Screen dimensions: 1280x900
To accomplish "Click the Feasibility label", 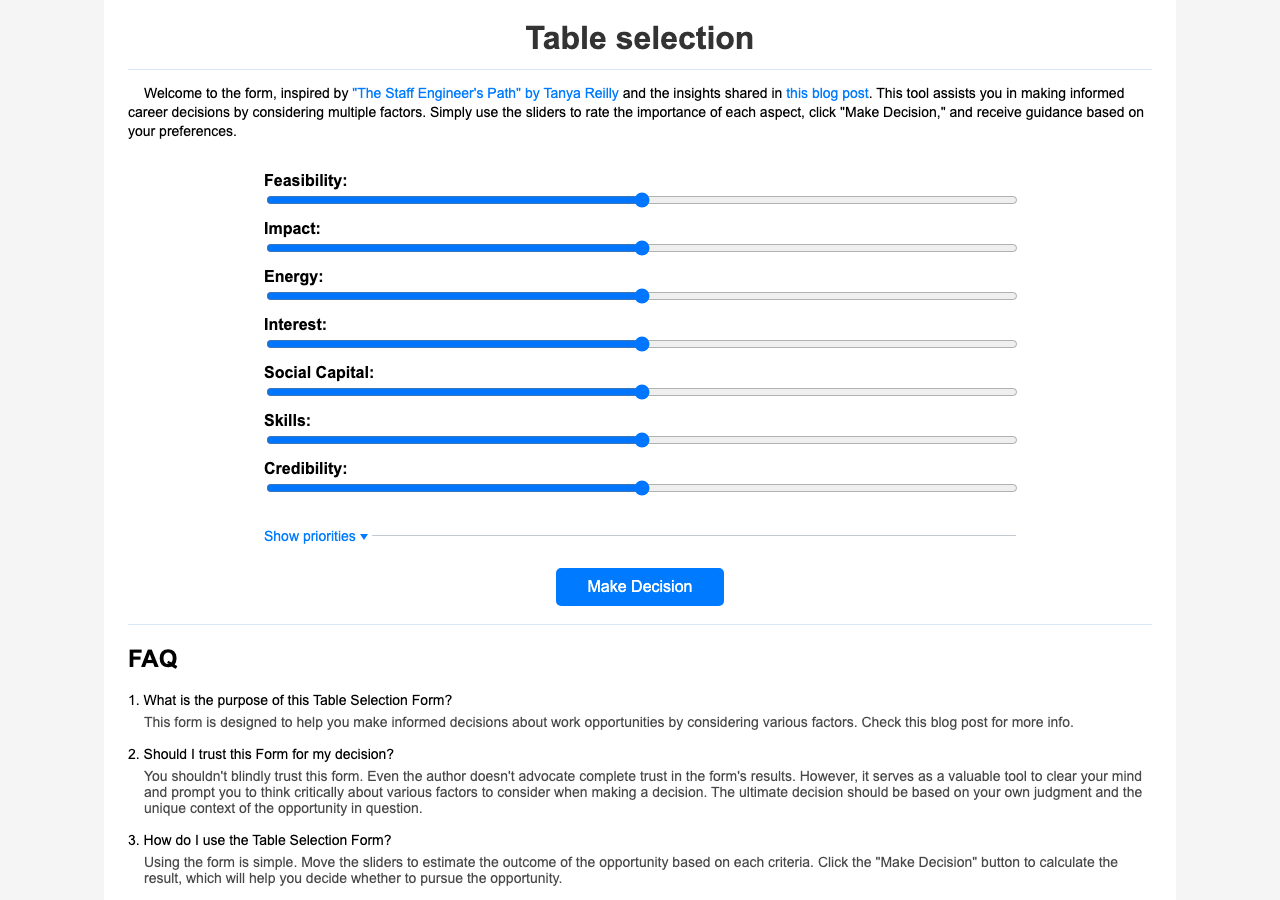I will click(305, 181).
